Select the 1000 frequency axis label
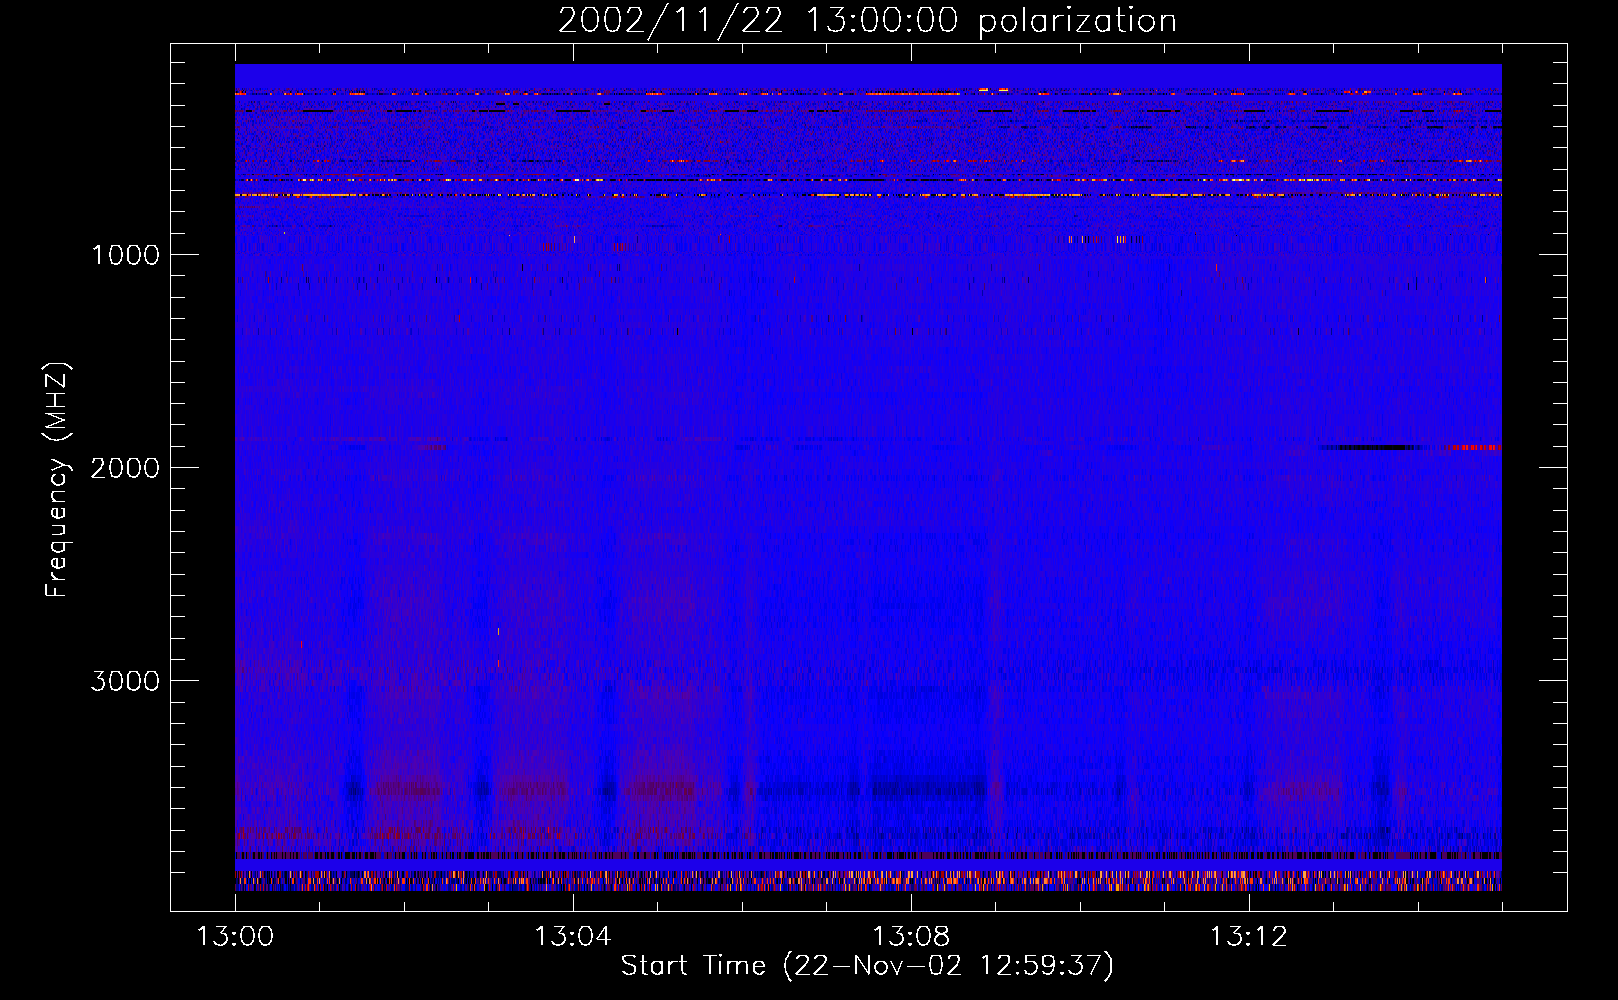1618x1000 pixels. [125, 255]
